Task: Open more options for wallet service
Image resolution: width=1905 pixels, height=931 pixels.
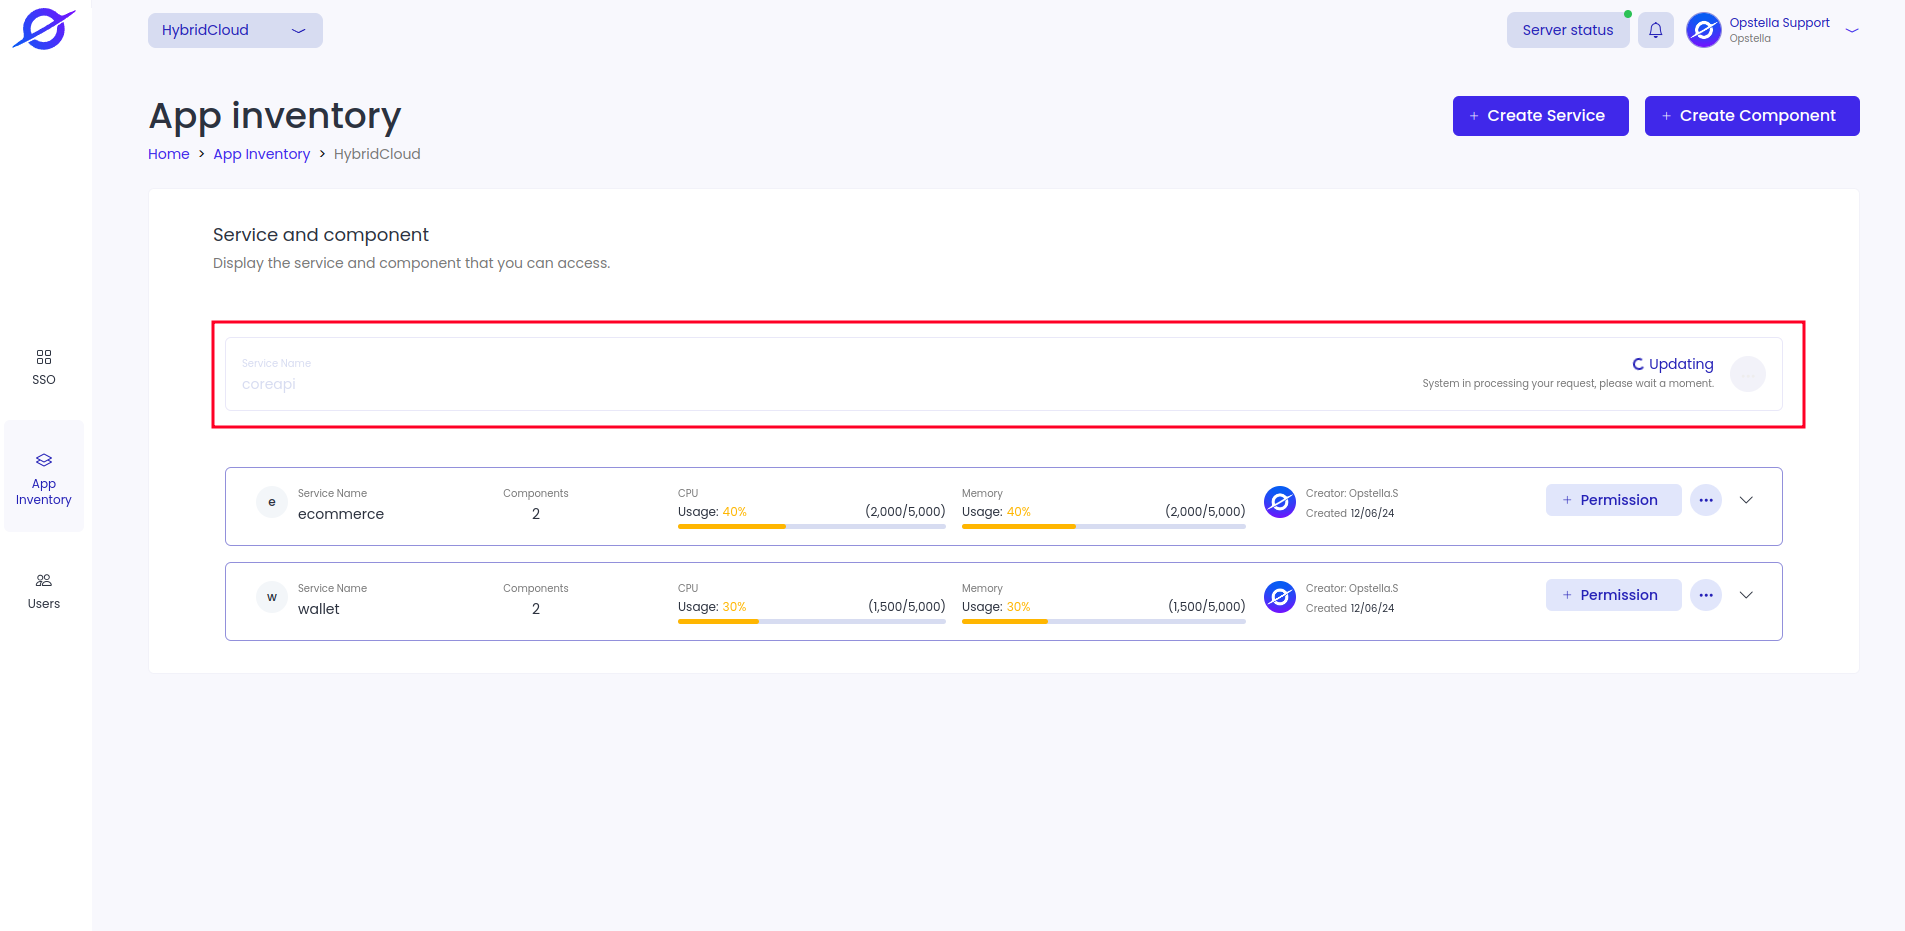Action: [x=1706, y=595]
